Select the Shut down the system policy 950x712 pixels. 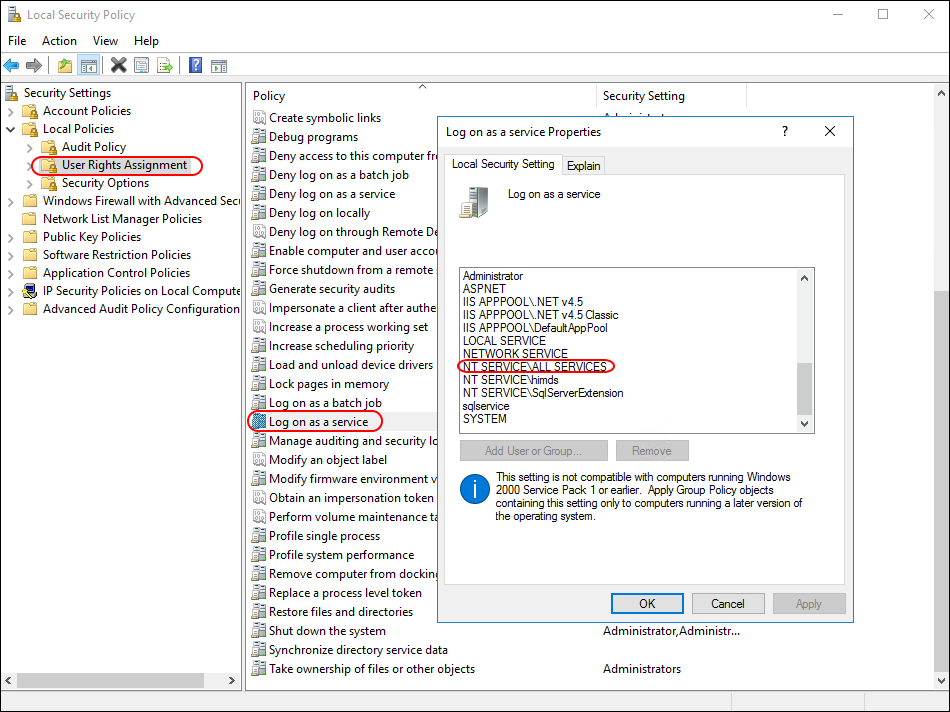coord(327,631)
